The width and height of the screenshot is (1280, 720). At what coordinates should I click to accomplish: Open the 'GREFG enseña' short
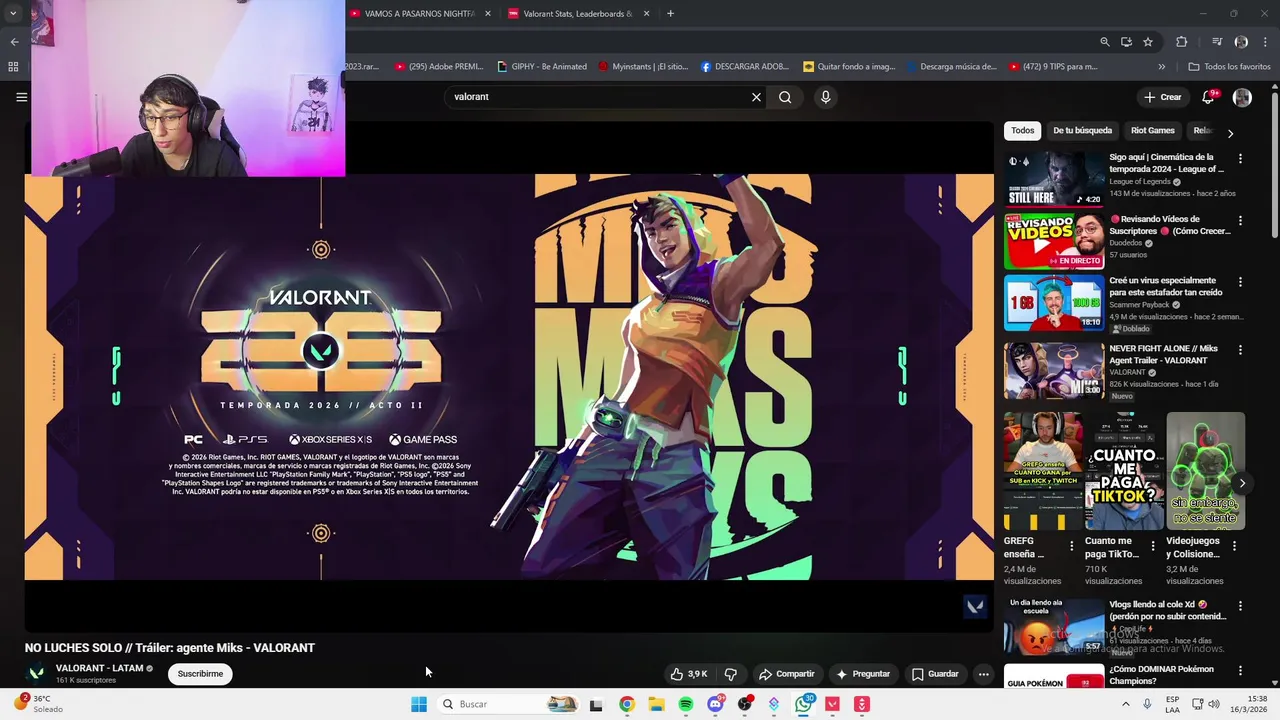click(x=1043, y=471)
